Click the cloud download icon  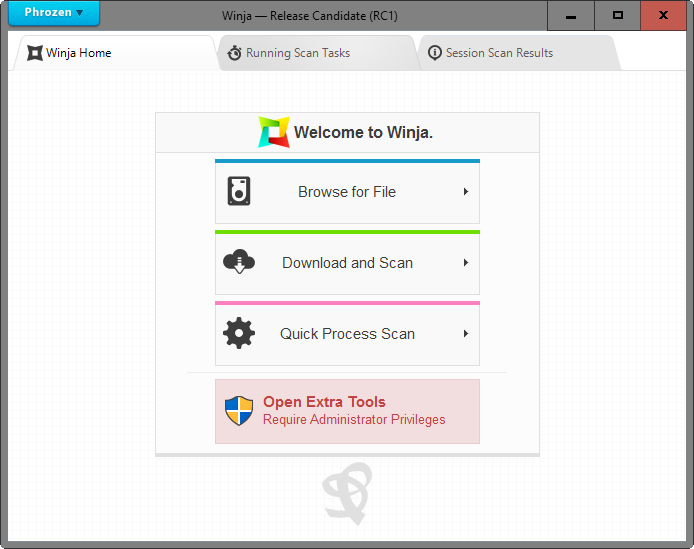point(239,262)
